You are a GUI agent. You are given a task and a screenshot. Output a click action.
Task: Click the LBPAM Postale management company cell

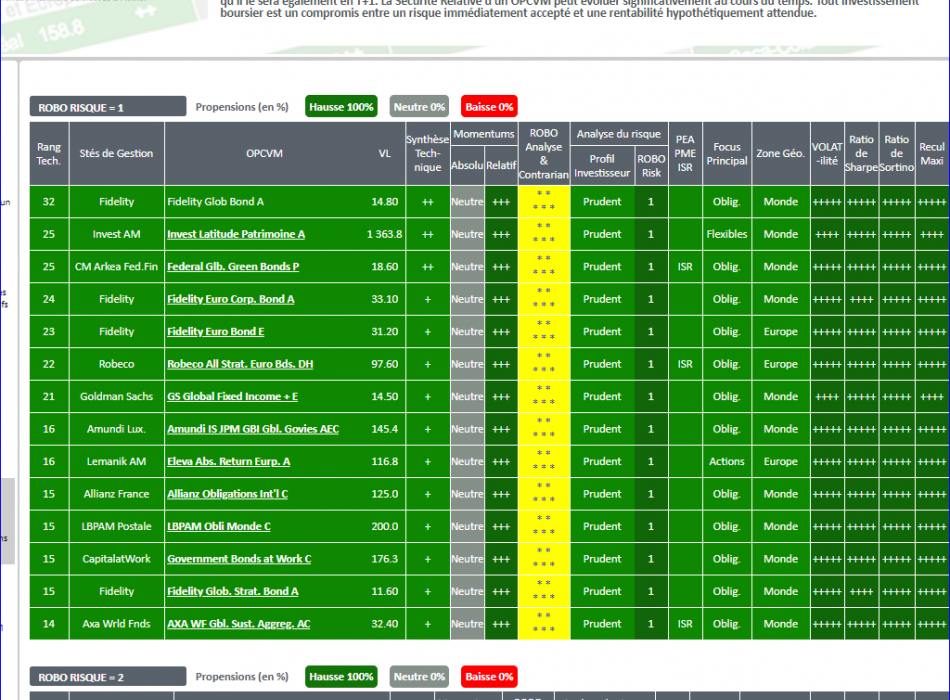[116, 526]
